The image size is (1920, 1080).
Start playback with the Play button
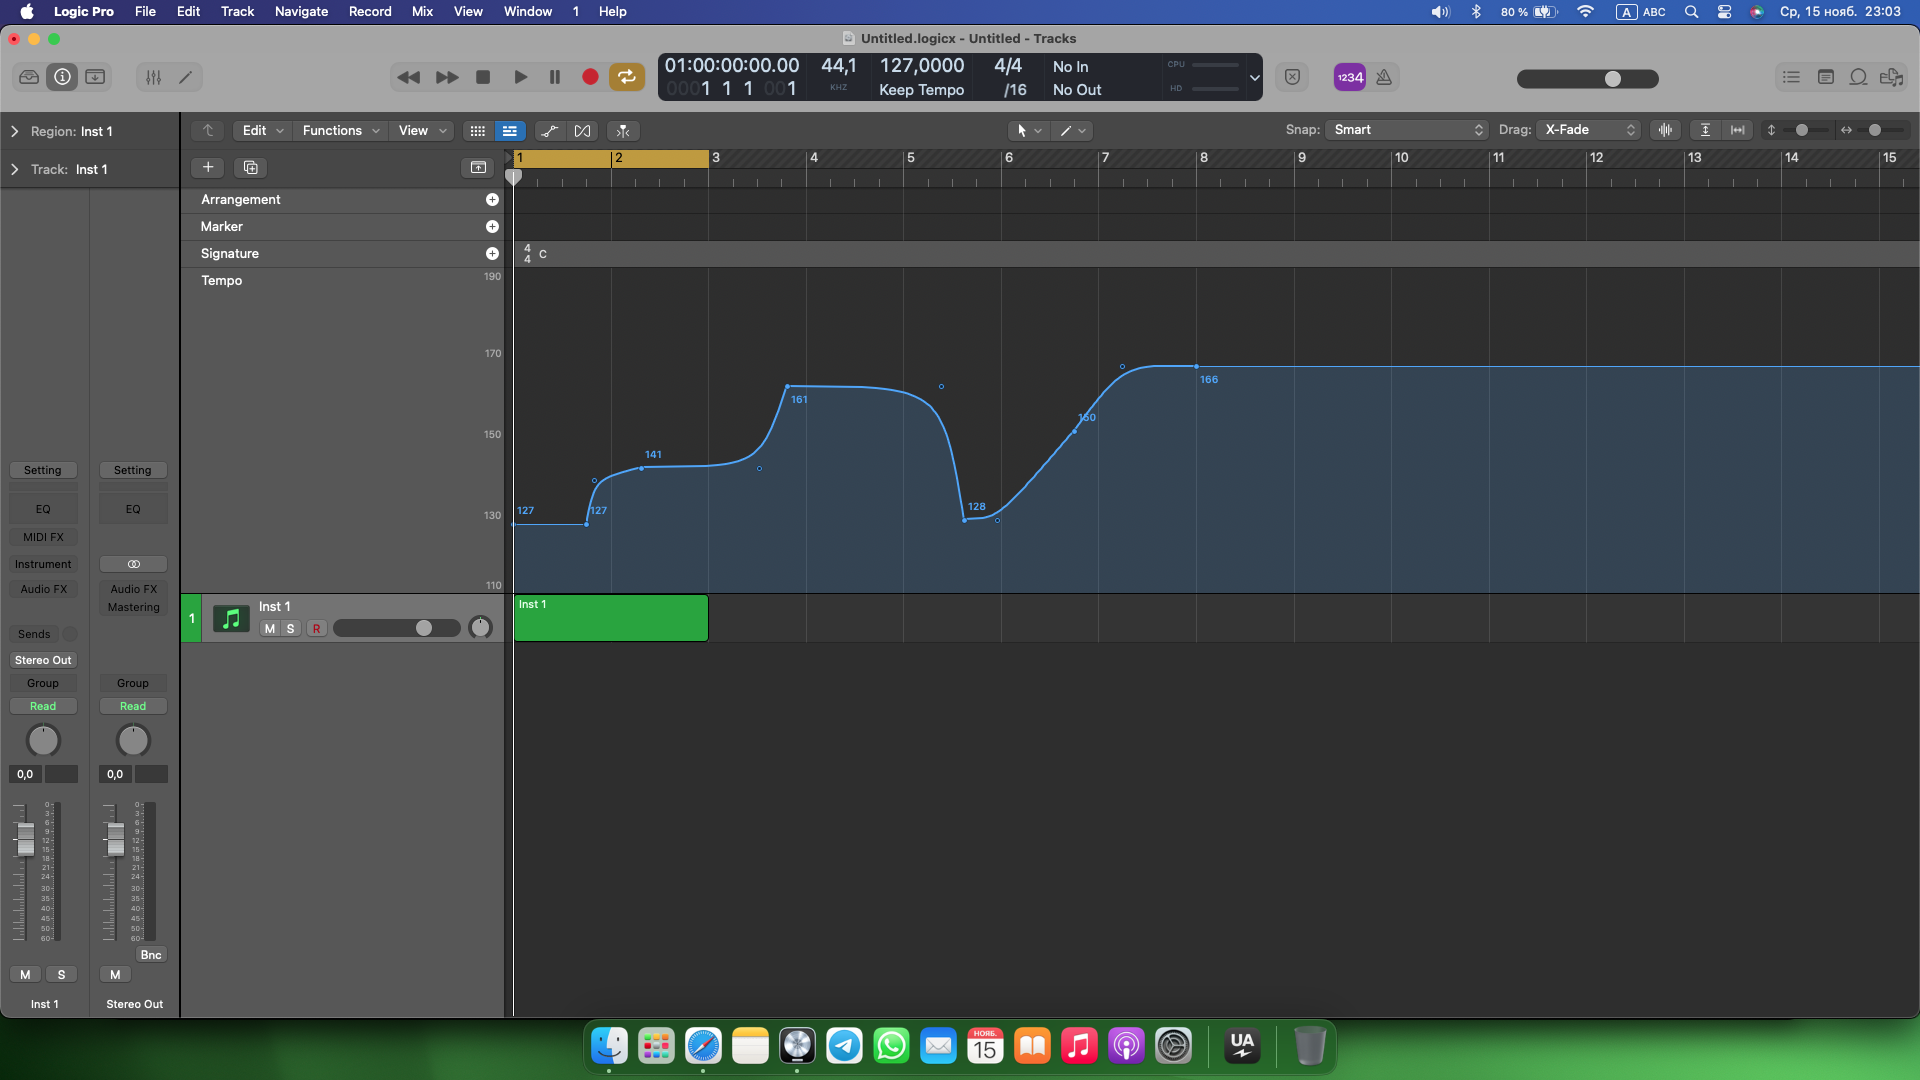tap(520, 77)
